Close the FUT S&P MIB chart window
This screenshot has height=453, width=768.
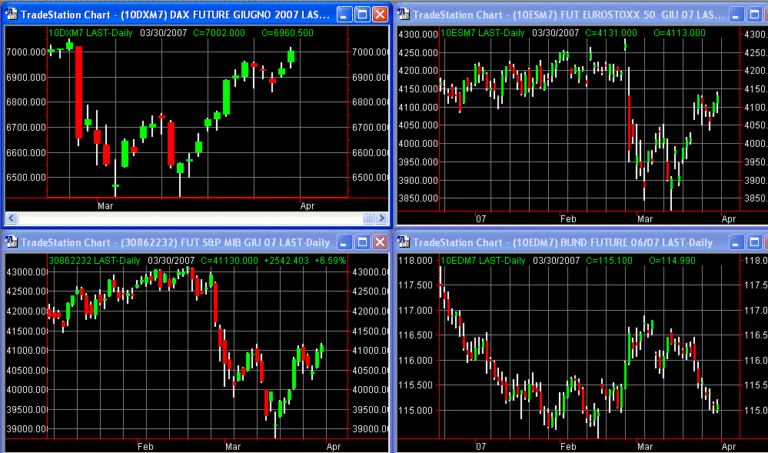pos(379,242)
